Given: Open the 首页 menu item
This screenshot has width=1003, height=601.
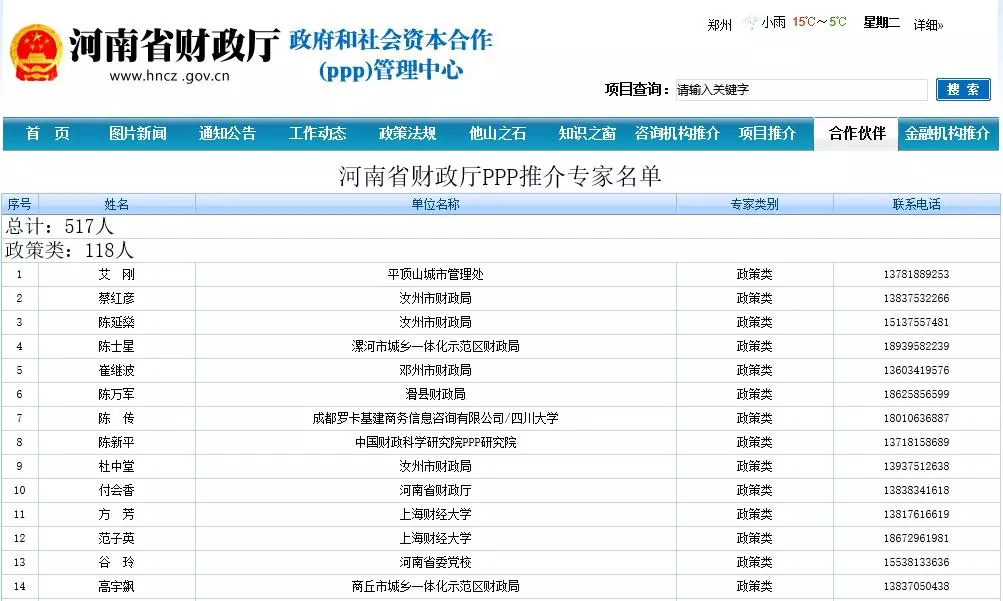Looking at the screenshot, I should (47, 133).
